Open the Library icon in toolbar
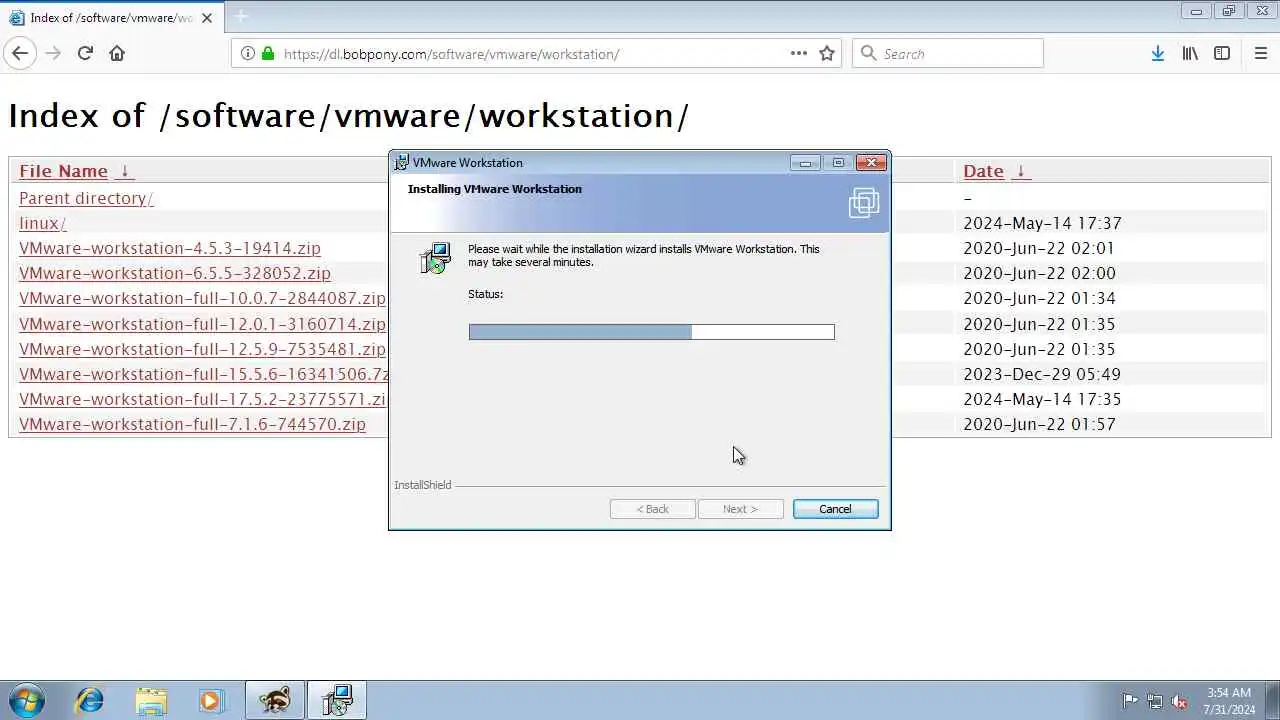1280x720 pixels. 1190,54
